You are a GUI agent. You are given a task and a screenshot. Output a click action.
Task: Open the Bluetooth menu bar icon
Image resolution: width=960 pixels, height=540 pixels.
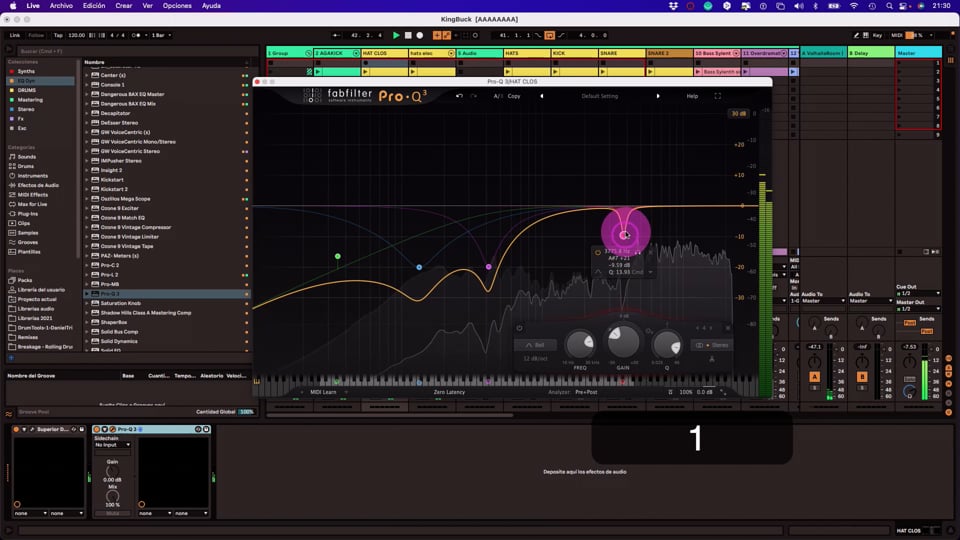[816, 6]
